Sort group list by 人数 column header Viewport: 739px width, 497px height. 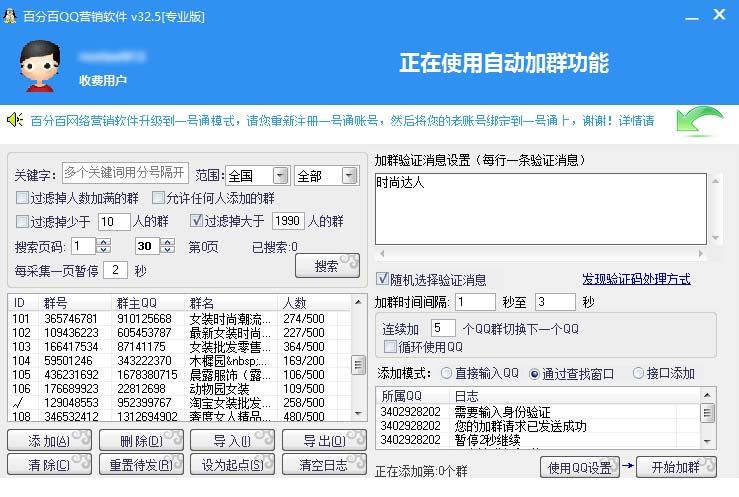[314, 302]
